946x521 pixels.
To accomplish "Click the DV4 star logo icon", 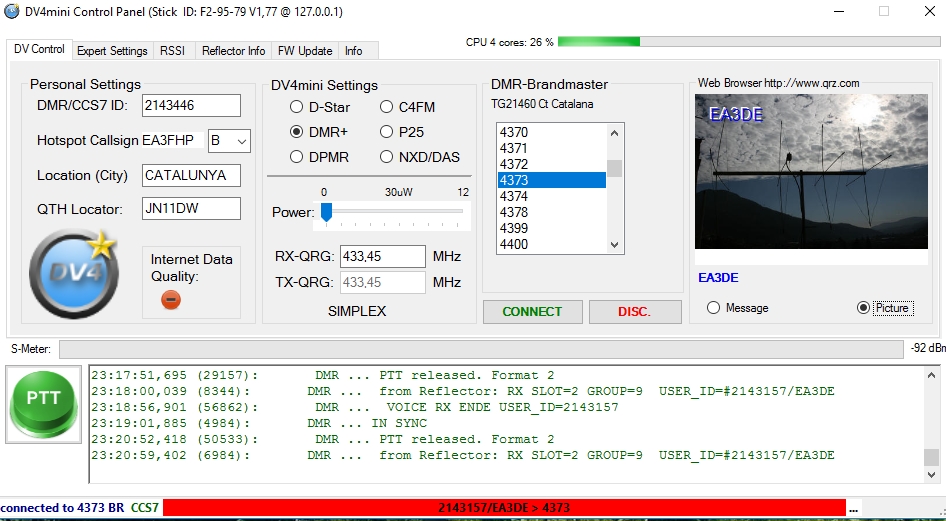I will click(72, 274).
